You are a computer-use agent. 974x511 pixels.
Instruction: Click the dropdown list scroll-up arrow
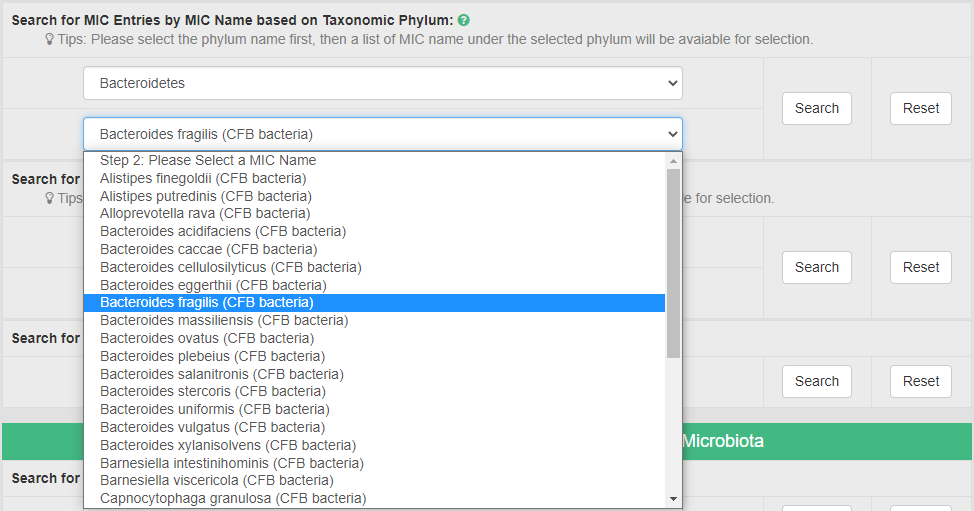673,161
